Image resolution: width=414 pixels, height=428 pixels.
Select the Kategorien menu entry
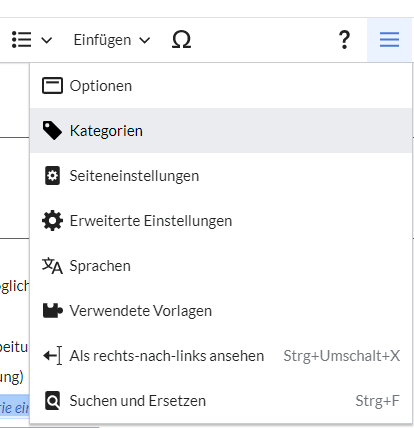coord(221,130)
